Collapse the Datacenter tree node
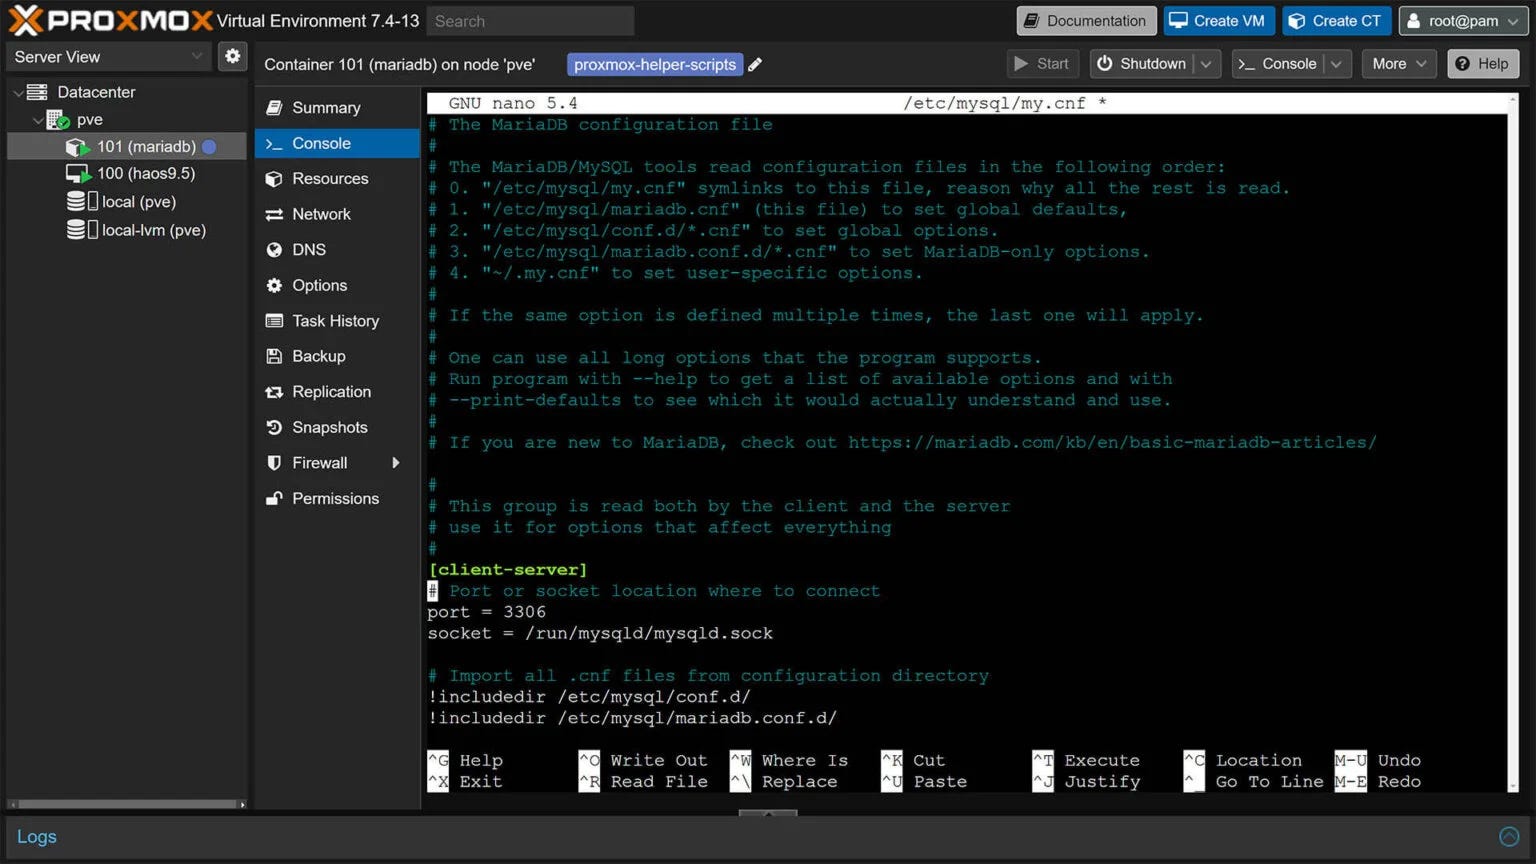This screenshot has width=1536, height=864. [x=18, y=92]
